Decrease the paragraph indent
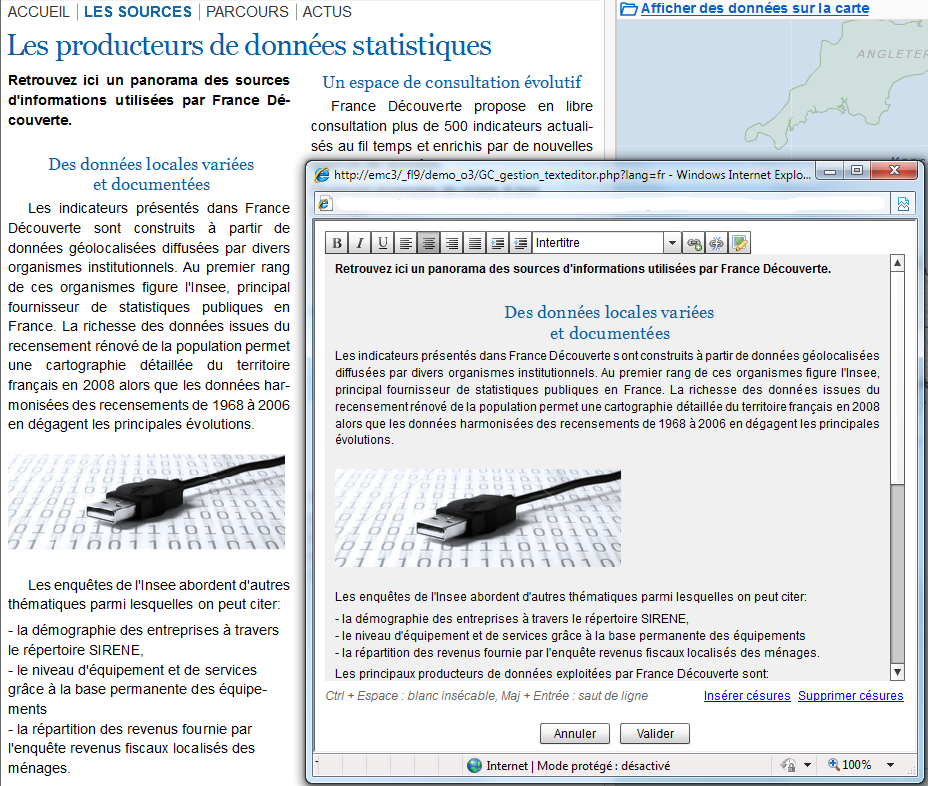Image resolution: width=928 pixels, height=786 pixels. pyautogui.click(x=521, y=243)
